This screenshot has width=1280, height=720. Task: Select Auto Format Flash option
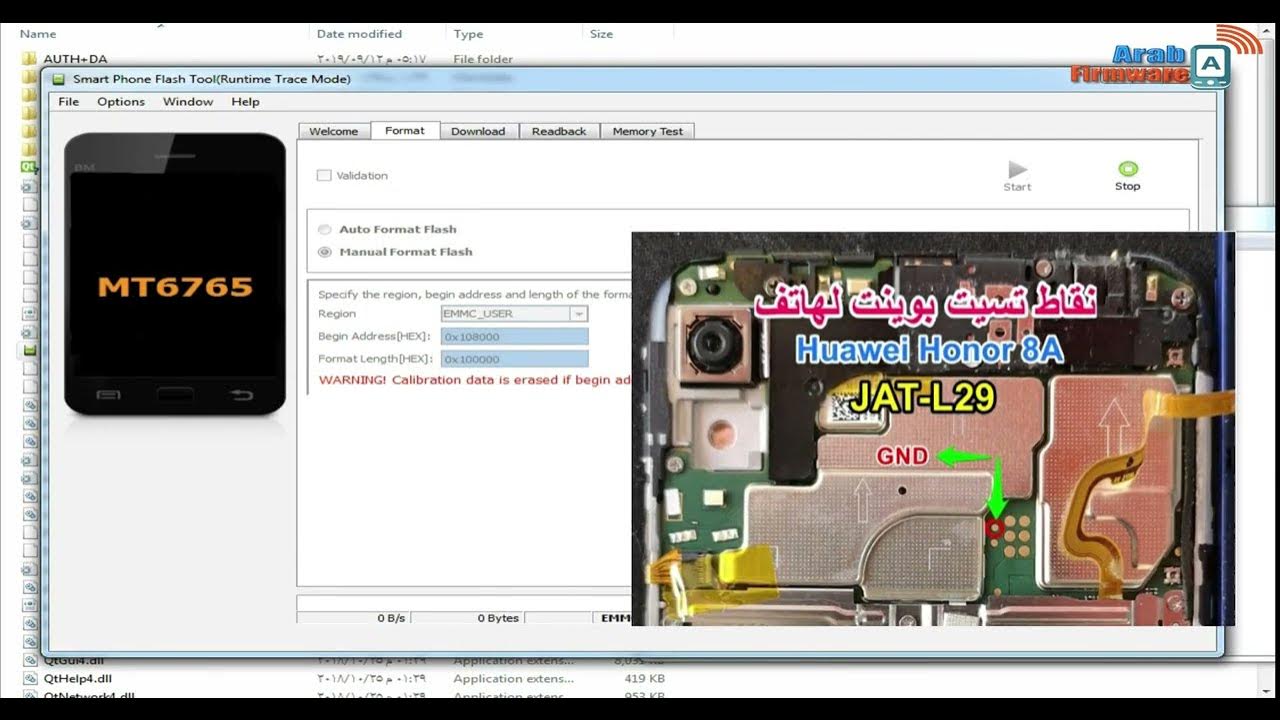(x=325, y=229)
